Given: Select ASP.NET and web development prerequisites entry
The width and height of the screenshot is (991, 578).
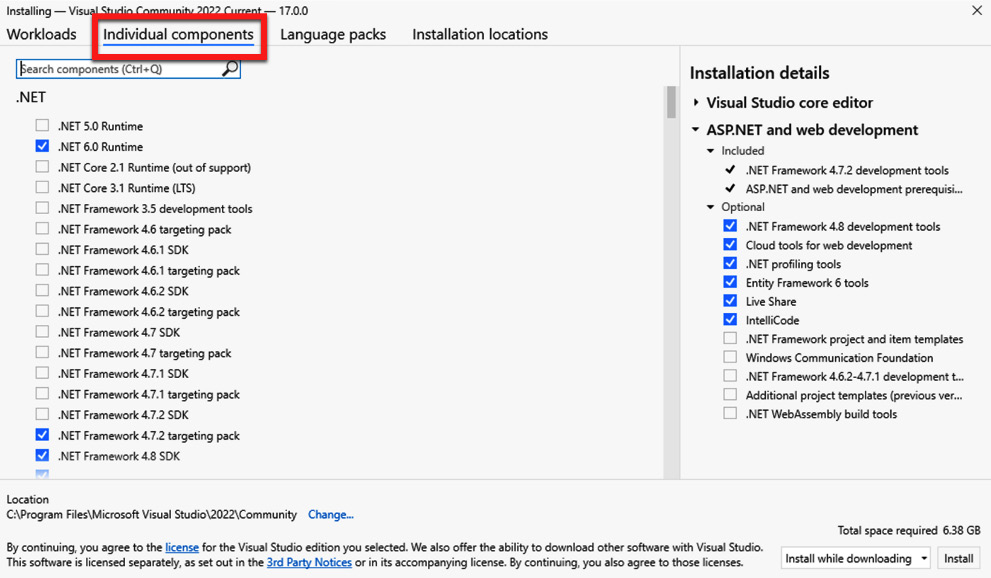Looking at the screenshot, I should pyautogui.click(x=854, y=189).
